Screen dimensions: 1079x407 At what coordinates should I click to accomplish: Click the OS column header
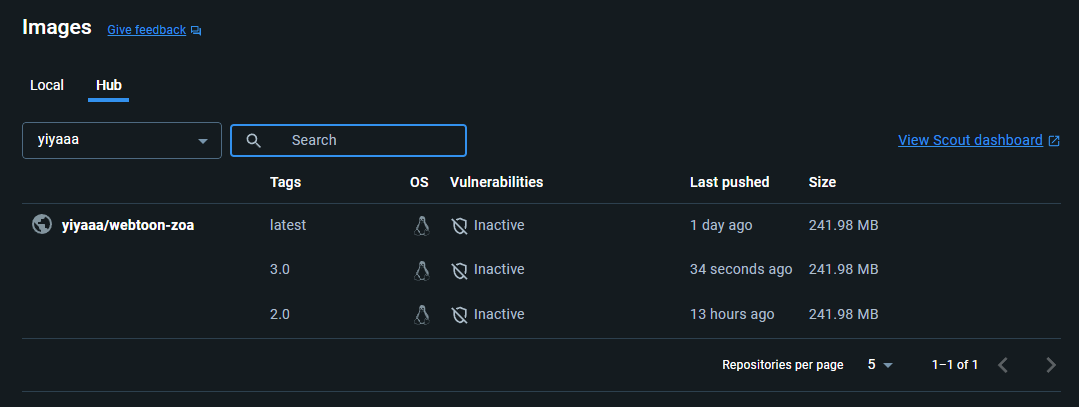click(x=419, y=182)
